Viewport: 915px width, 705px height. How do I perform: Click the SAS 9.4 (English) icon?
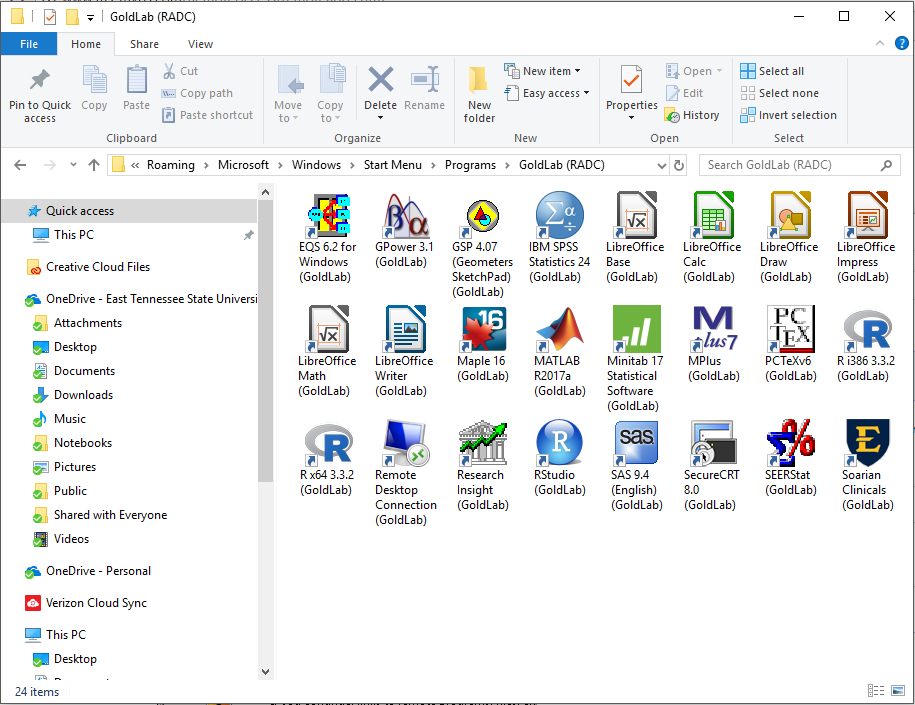pos(636,444)
